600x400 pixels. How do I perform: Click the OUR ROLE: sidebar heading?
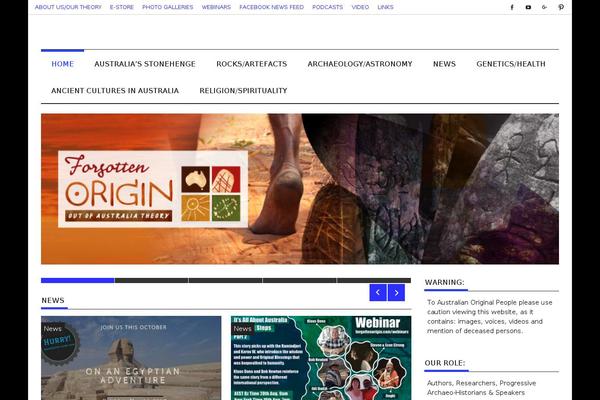tap(445, 363)
